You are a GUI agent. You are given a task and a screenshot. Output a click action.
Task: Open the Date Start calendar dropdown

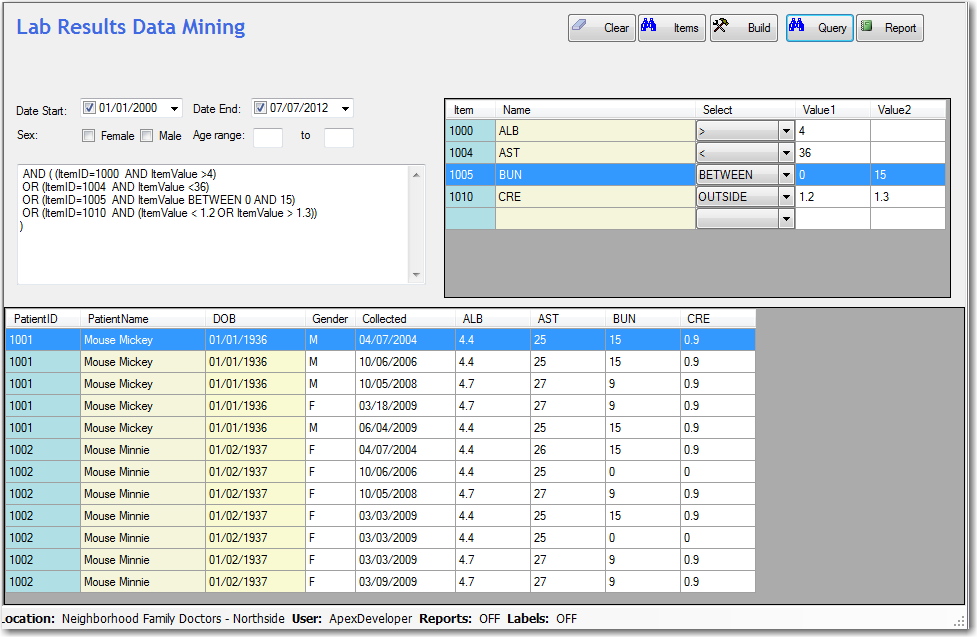pos(174,108)
